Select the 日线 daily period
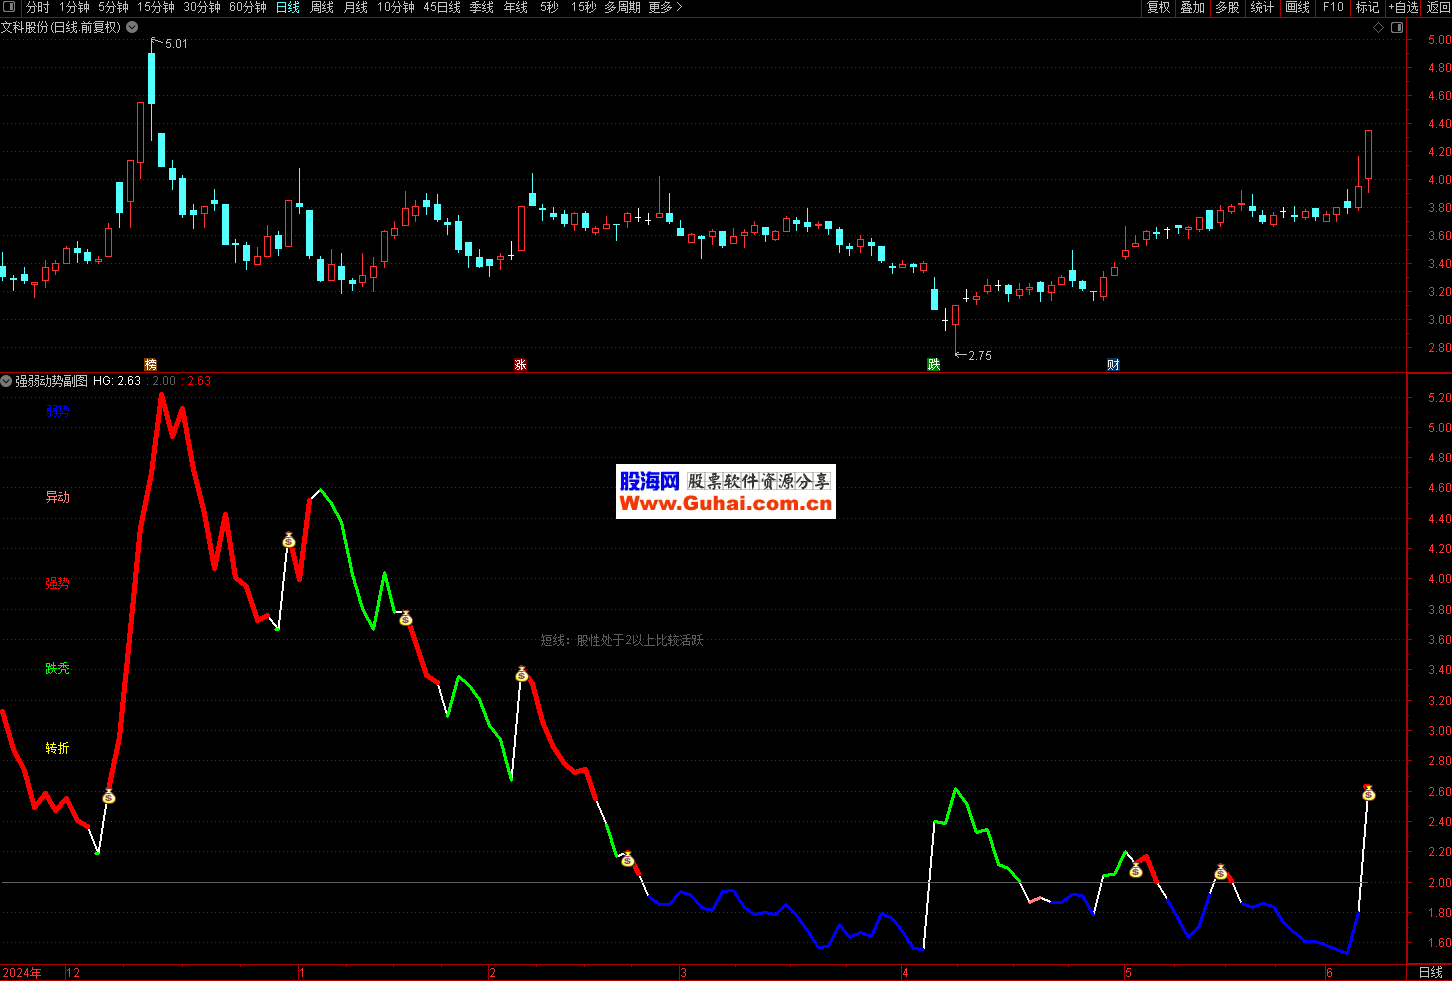Viewport: 1452px width, 981px height. click(x=288, y=7)
